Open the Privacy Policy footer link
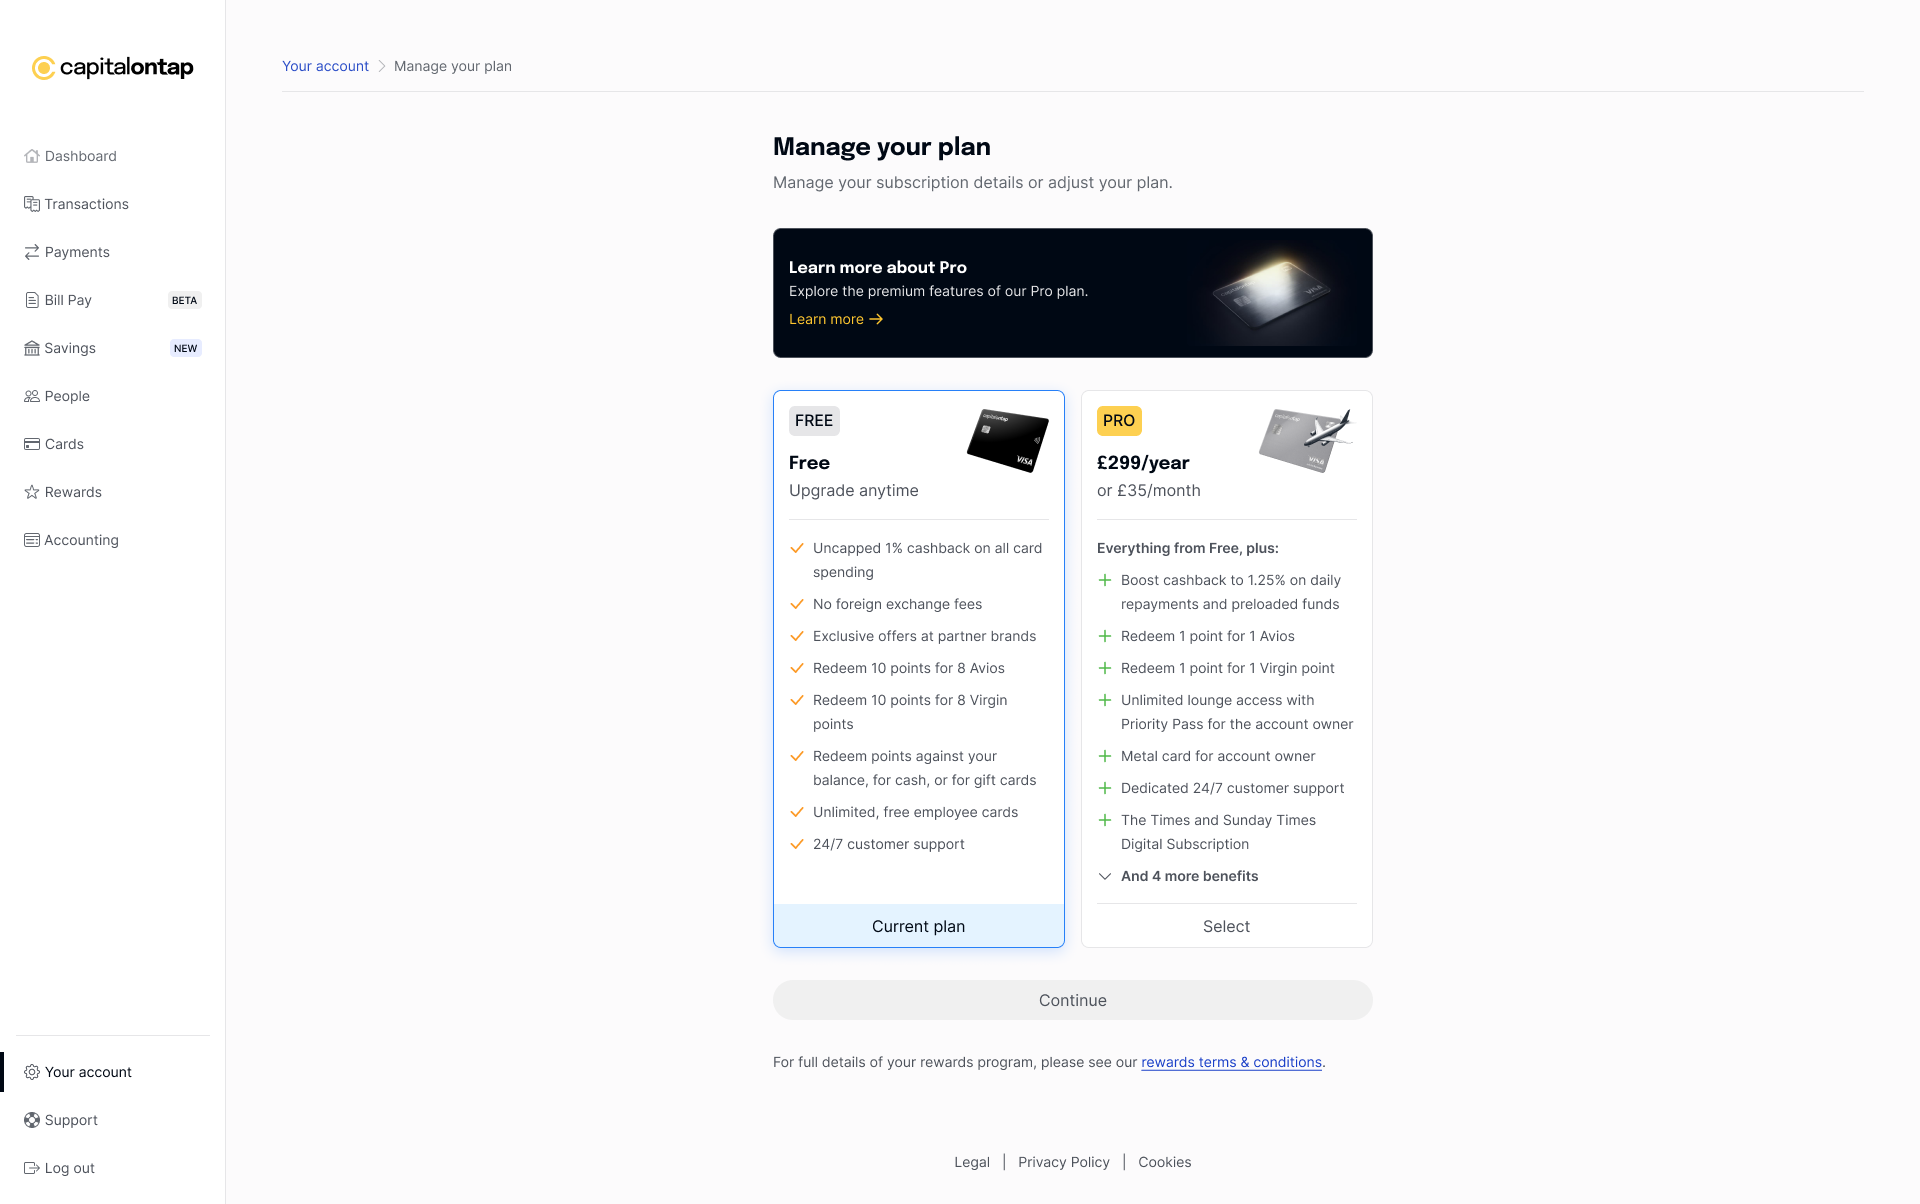1920x1204 pixels. 1064,1162
